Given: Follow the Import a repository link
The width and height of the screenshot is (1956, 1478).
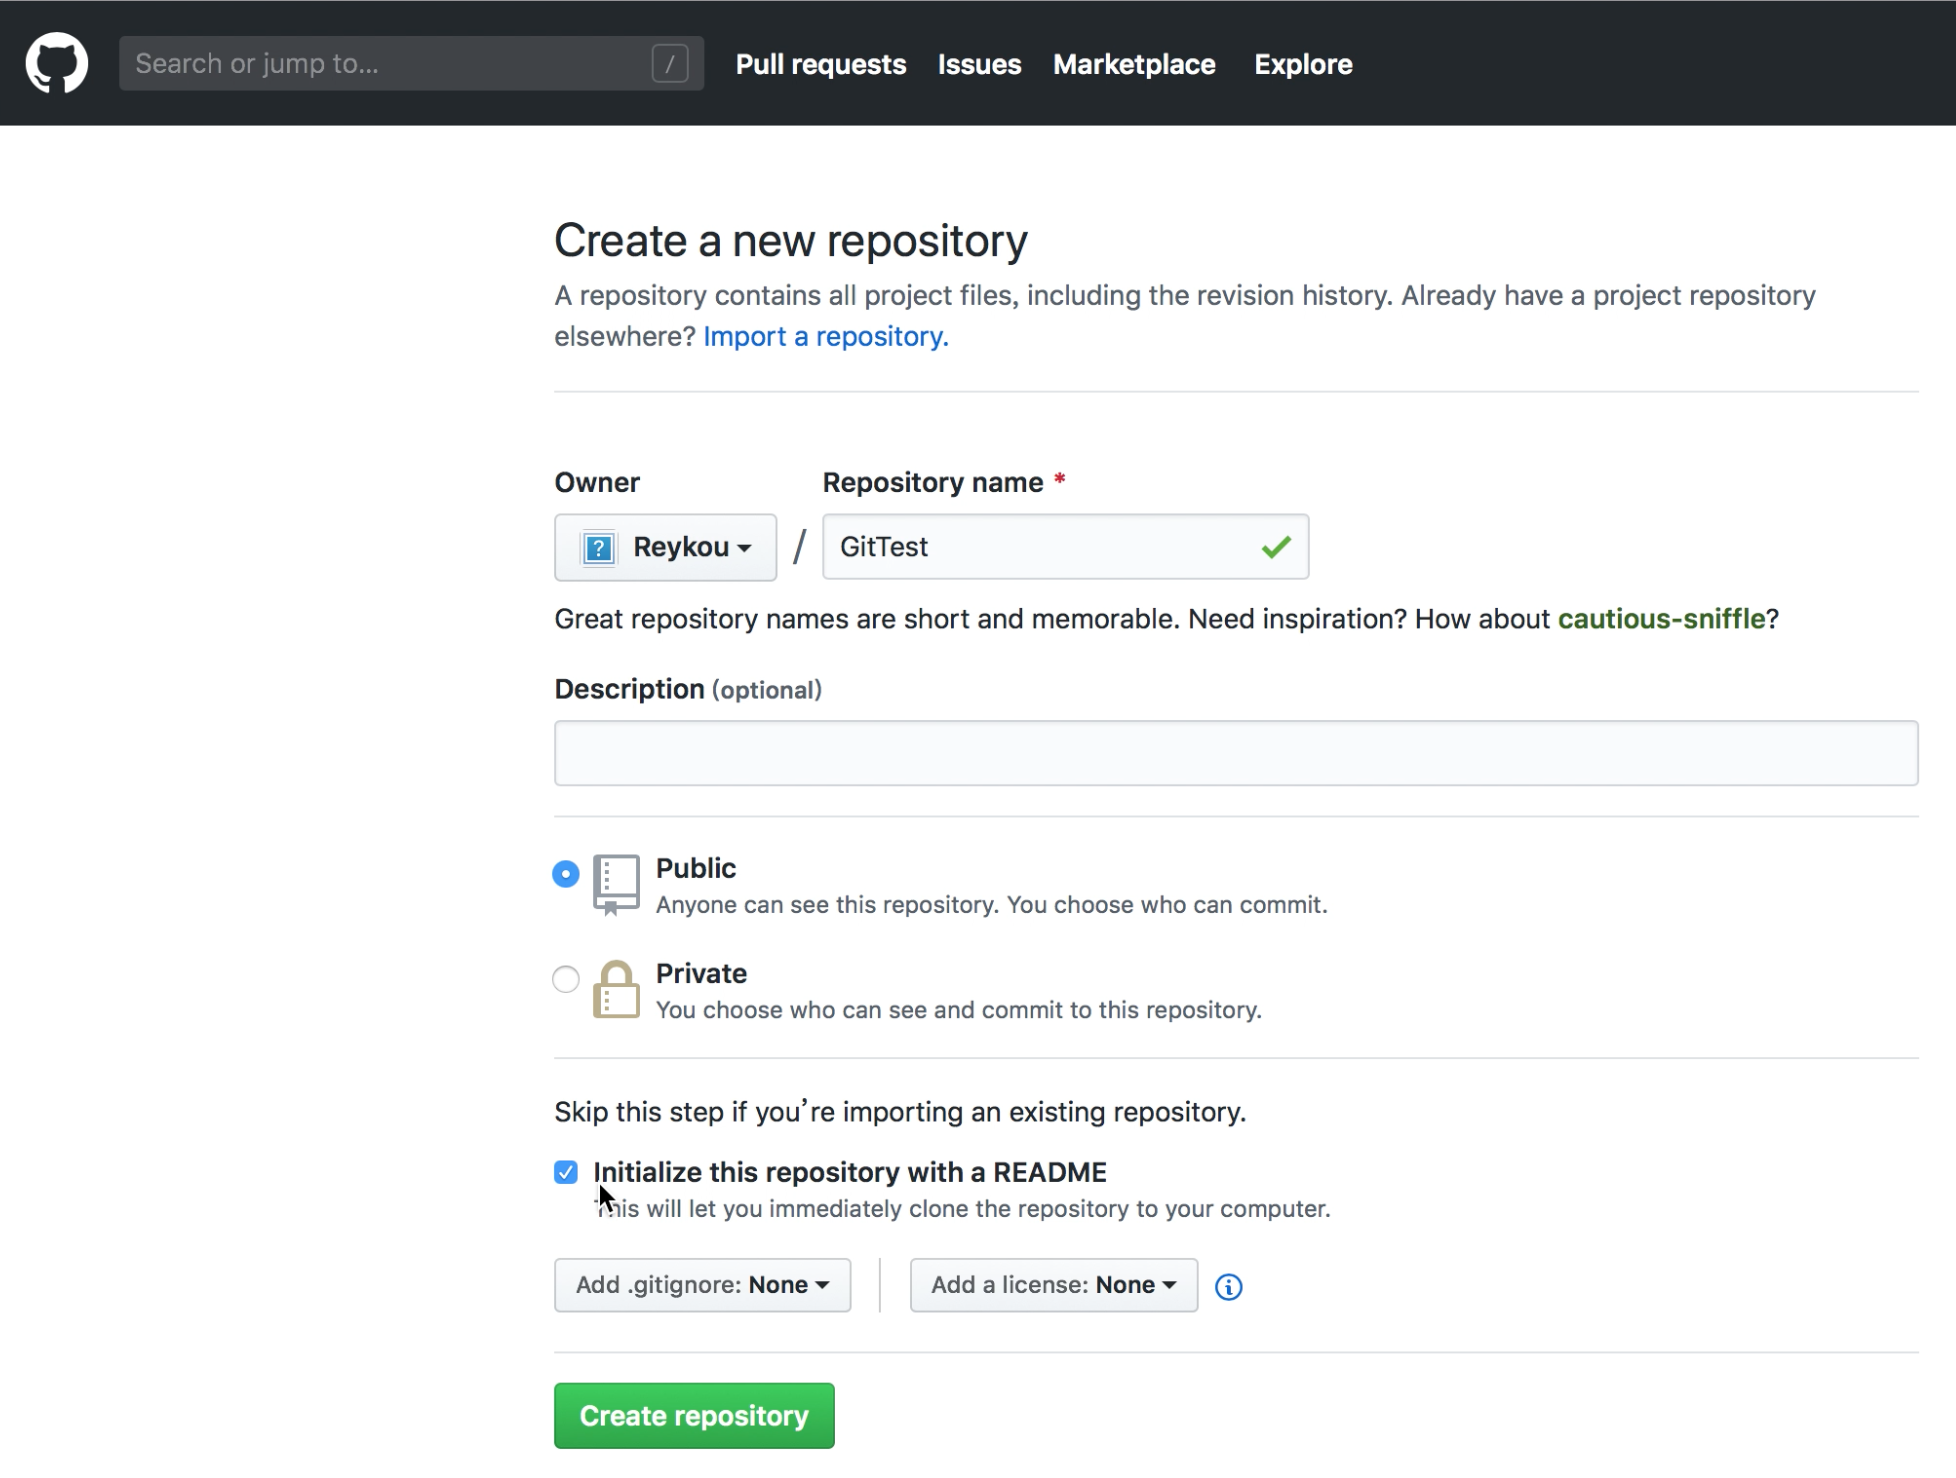Looking at the screenshot, I should tap(825, 336).
